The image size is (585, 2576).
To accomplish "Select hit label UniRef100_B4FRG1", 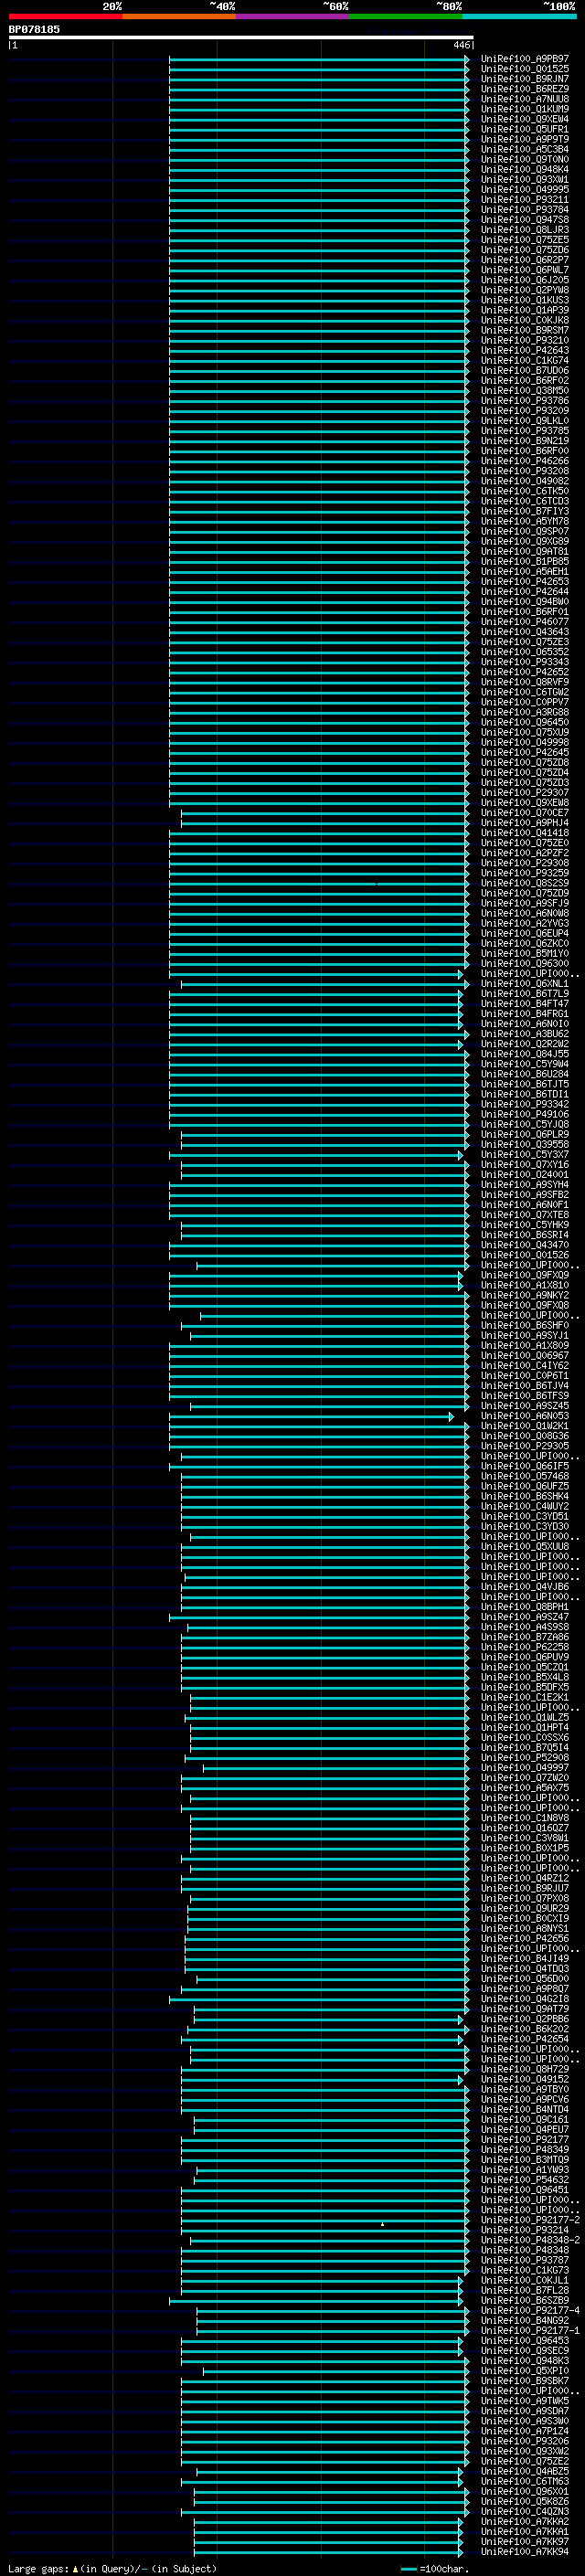I will pos(524,1014).
